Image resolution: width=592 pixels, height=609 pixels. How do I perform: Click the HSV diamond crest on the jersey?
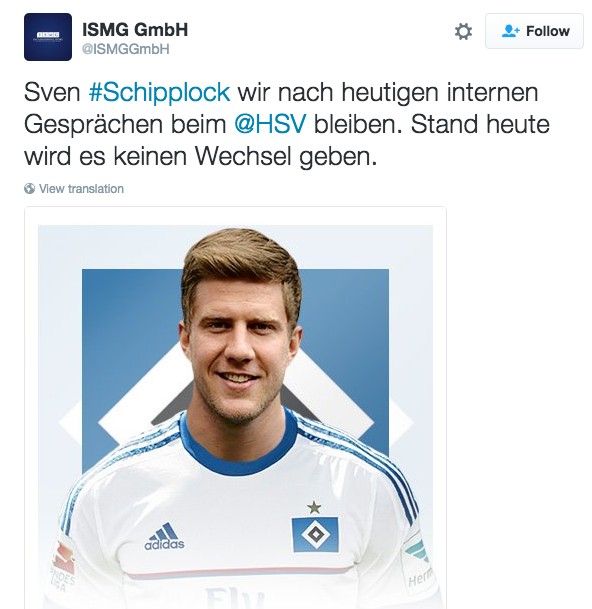(315, 534)
